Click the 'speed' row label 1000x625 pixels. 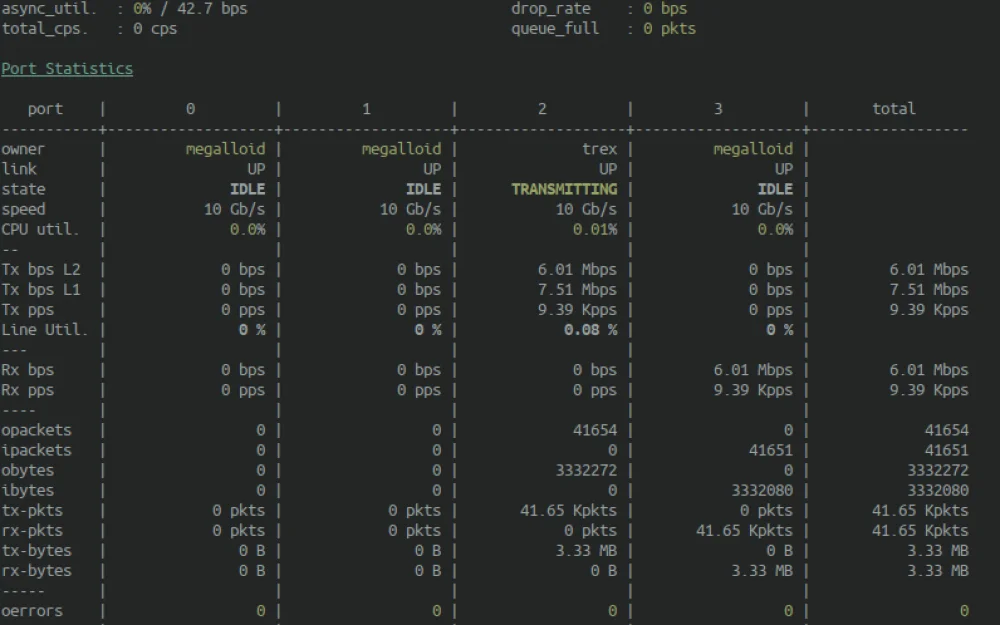(23, 210)
